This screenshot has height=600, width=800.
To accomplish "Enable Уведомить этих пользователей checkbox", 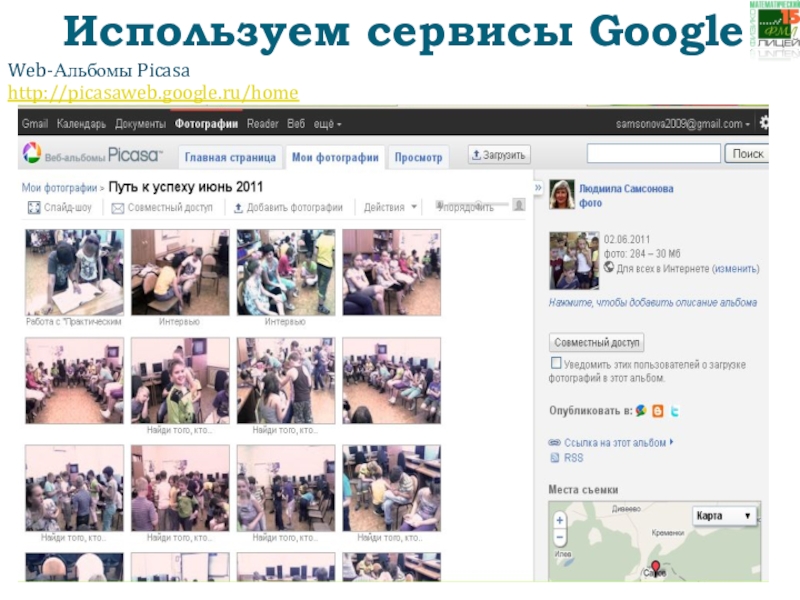I will click(x=556, y=363).
